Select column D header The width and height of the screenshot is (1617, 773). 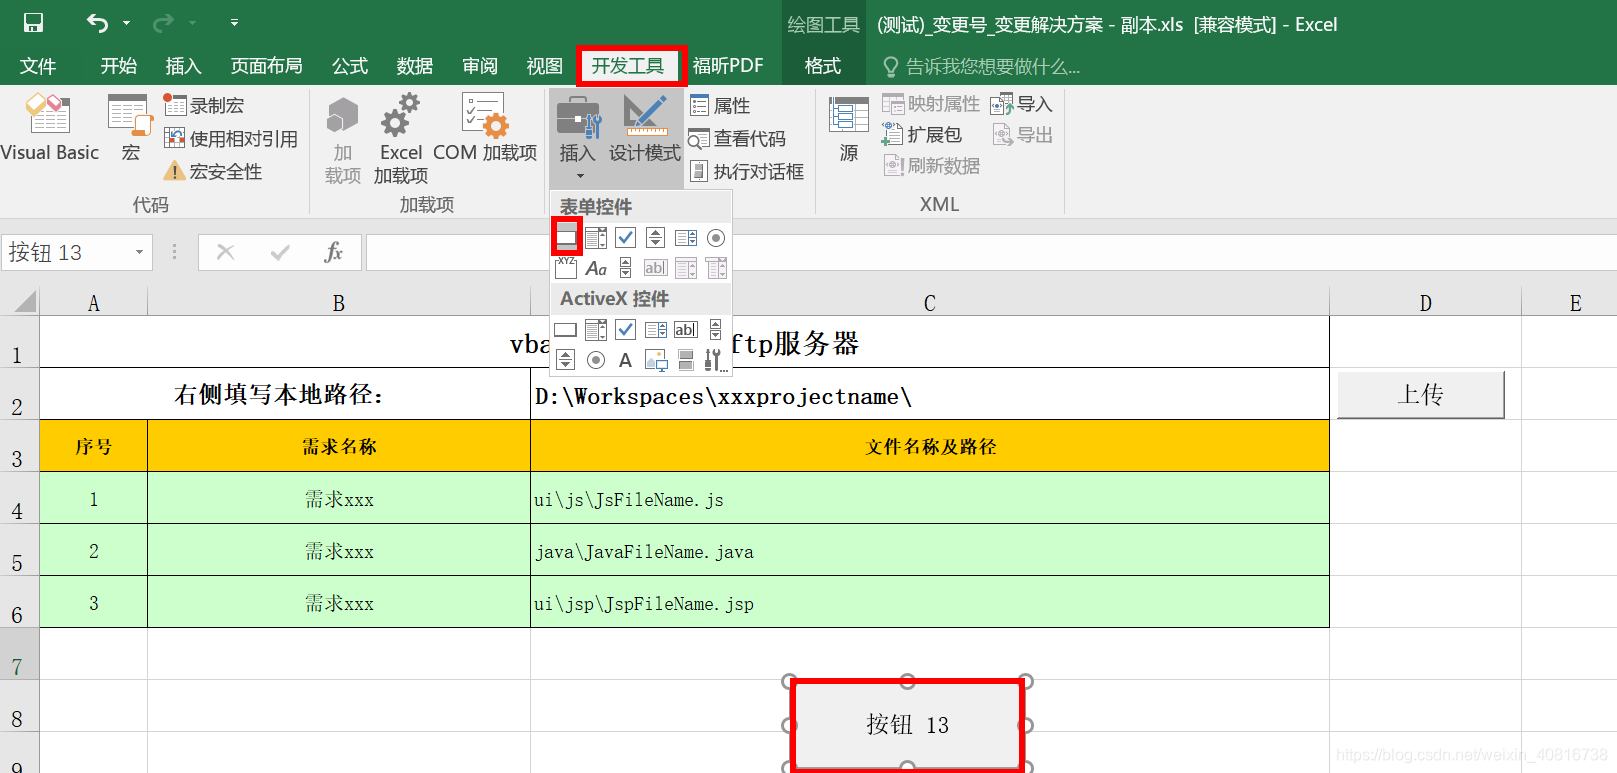click(1425, 303)
